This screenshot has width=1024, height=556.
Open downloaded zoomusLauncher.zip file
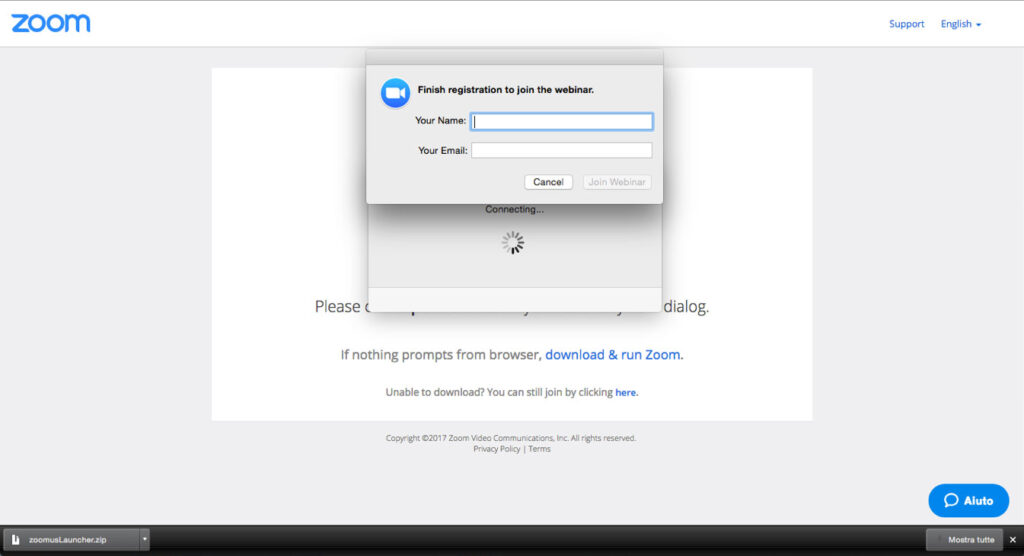coord(68,540)
